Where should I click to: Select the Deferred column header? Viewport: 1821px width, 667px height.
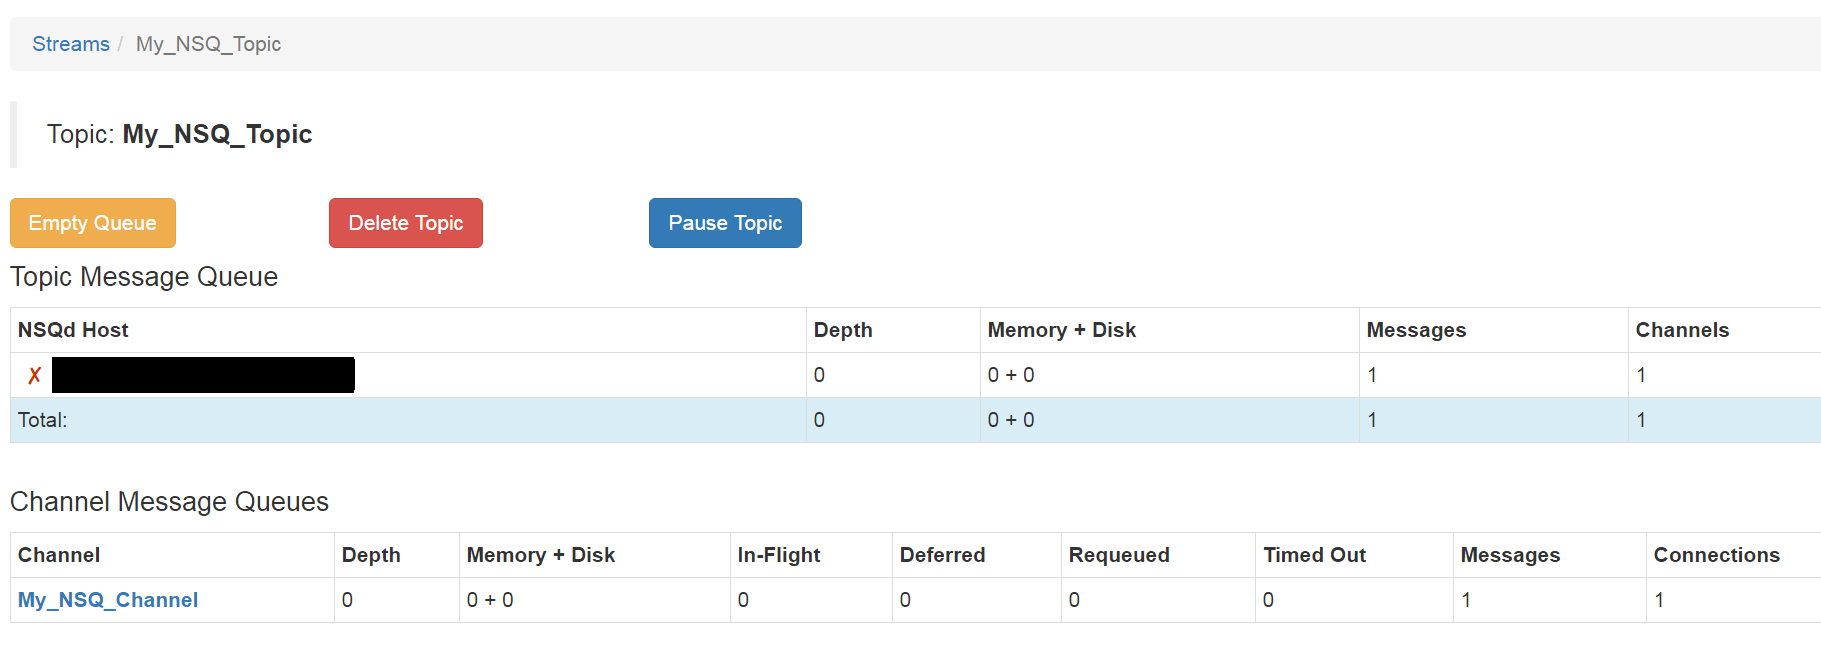click(x=942, y=555)
